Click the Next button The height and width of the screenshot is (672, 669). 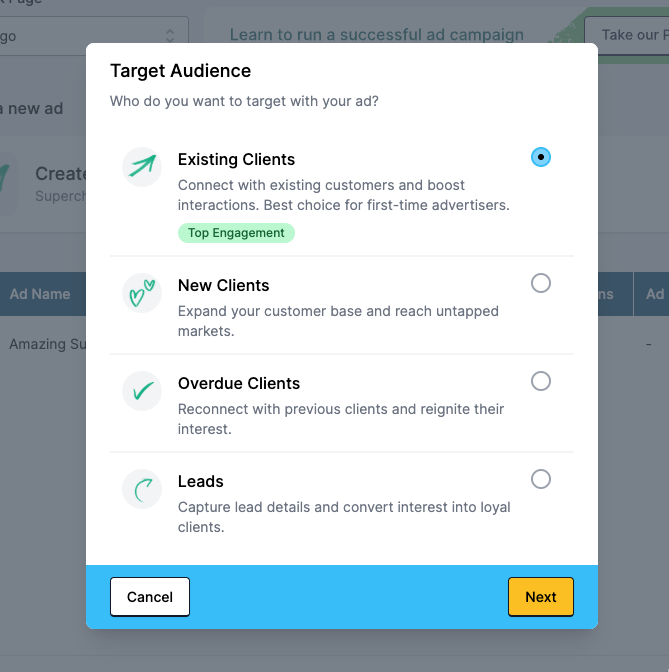pyautogui.click(x=540, y=597)
